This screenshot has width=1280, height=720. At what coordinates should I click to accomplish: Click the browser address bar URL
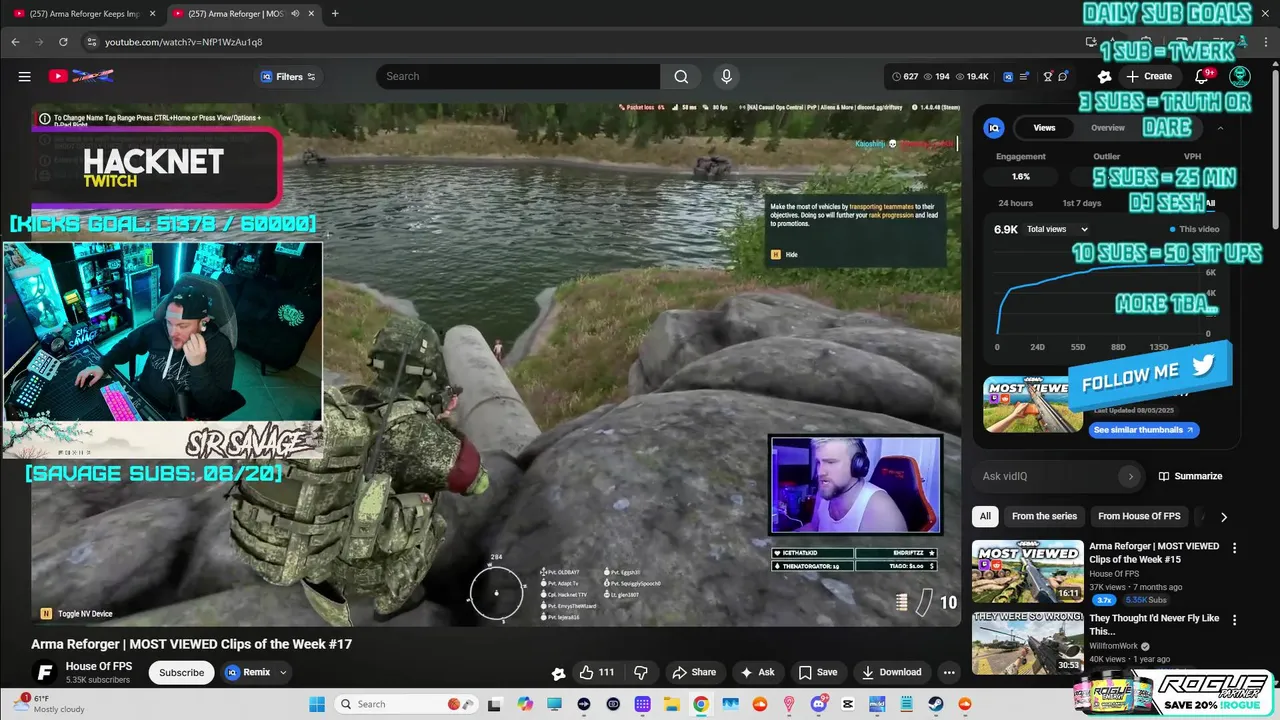point(184,42)
